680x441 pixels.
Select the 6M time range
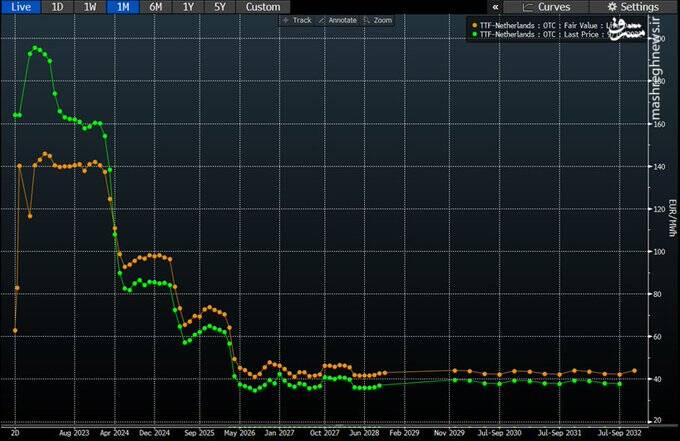pos(155,7)
